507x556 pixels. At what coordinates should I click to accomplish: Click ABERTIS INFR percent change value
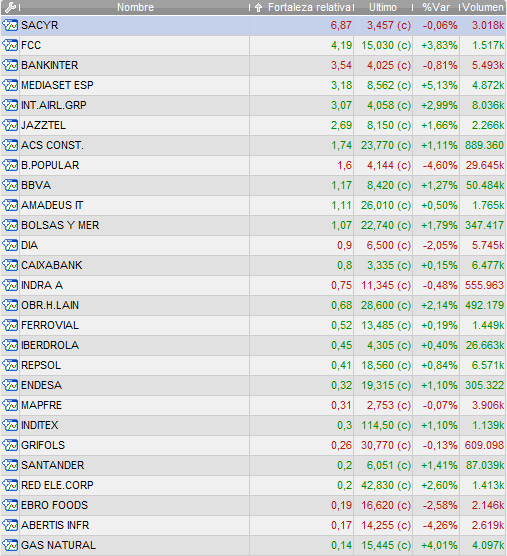click(440, 525)
